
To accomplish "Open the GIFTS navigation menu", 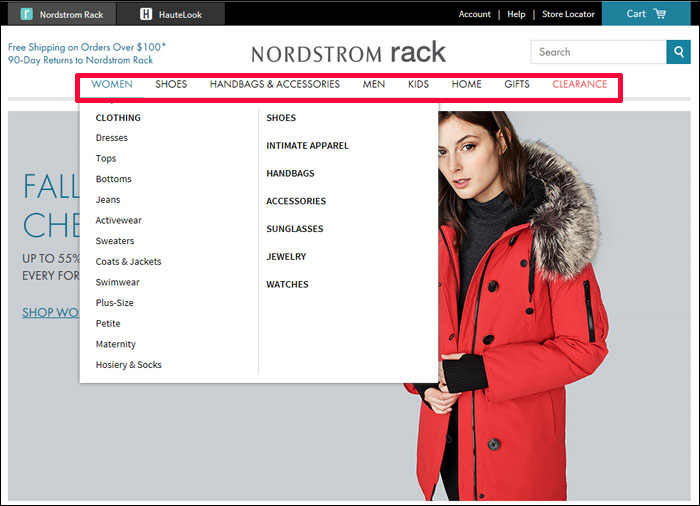I will 517,84.
